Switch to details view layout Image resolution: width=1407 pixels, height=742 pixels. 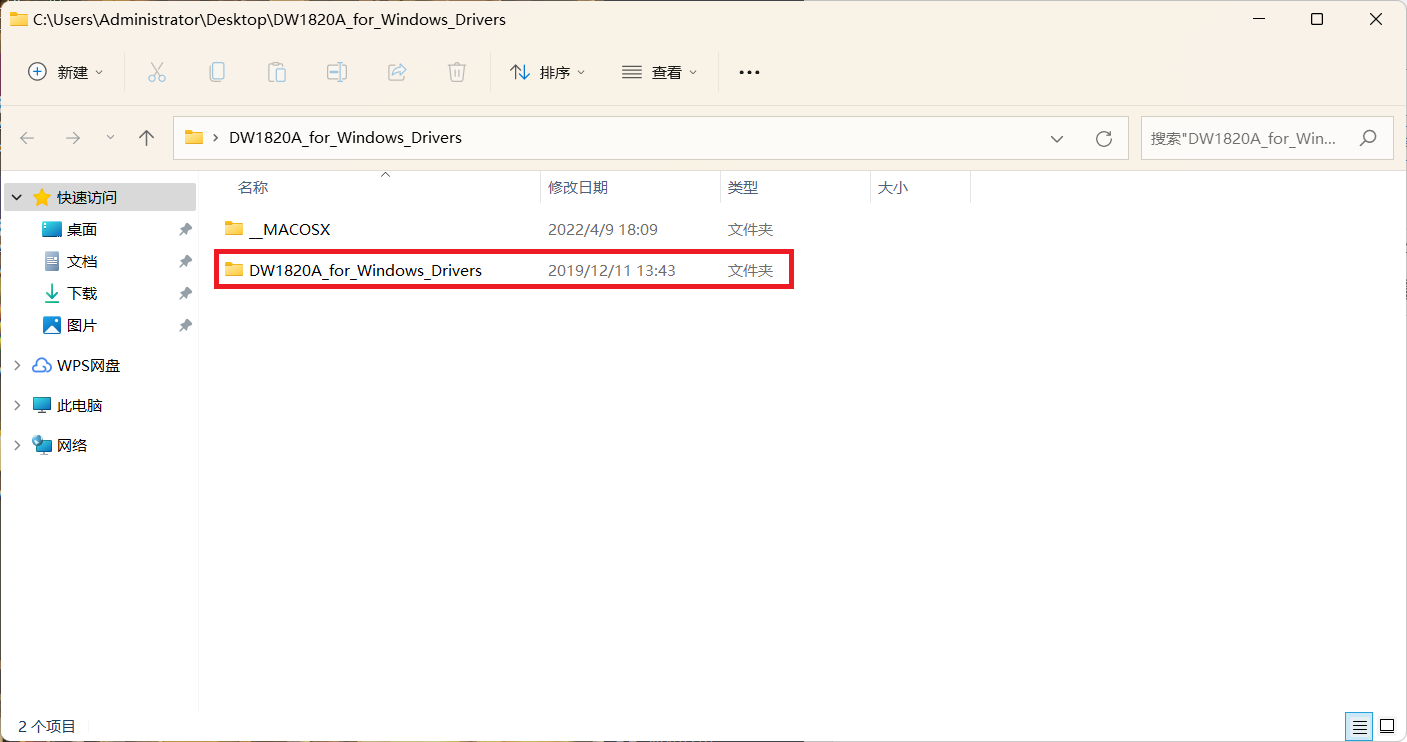tap(1358, 726)
